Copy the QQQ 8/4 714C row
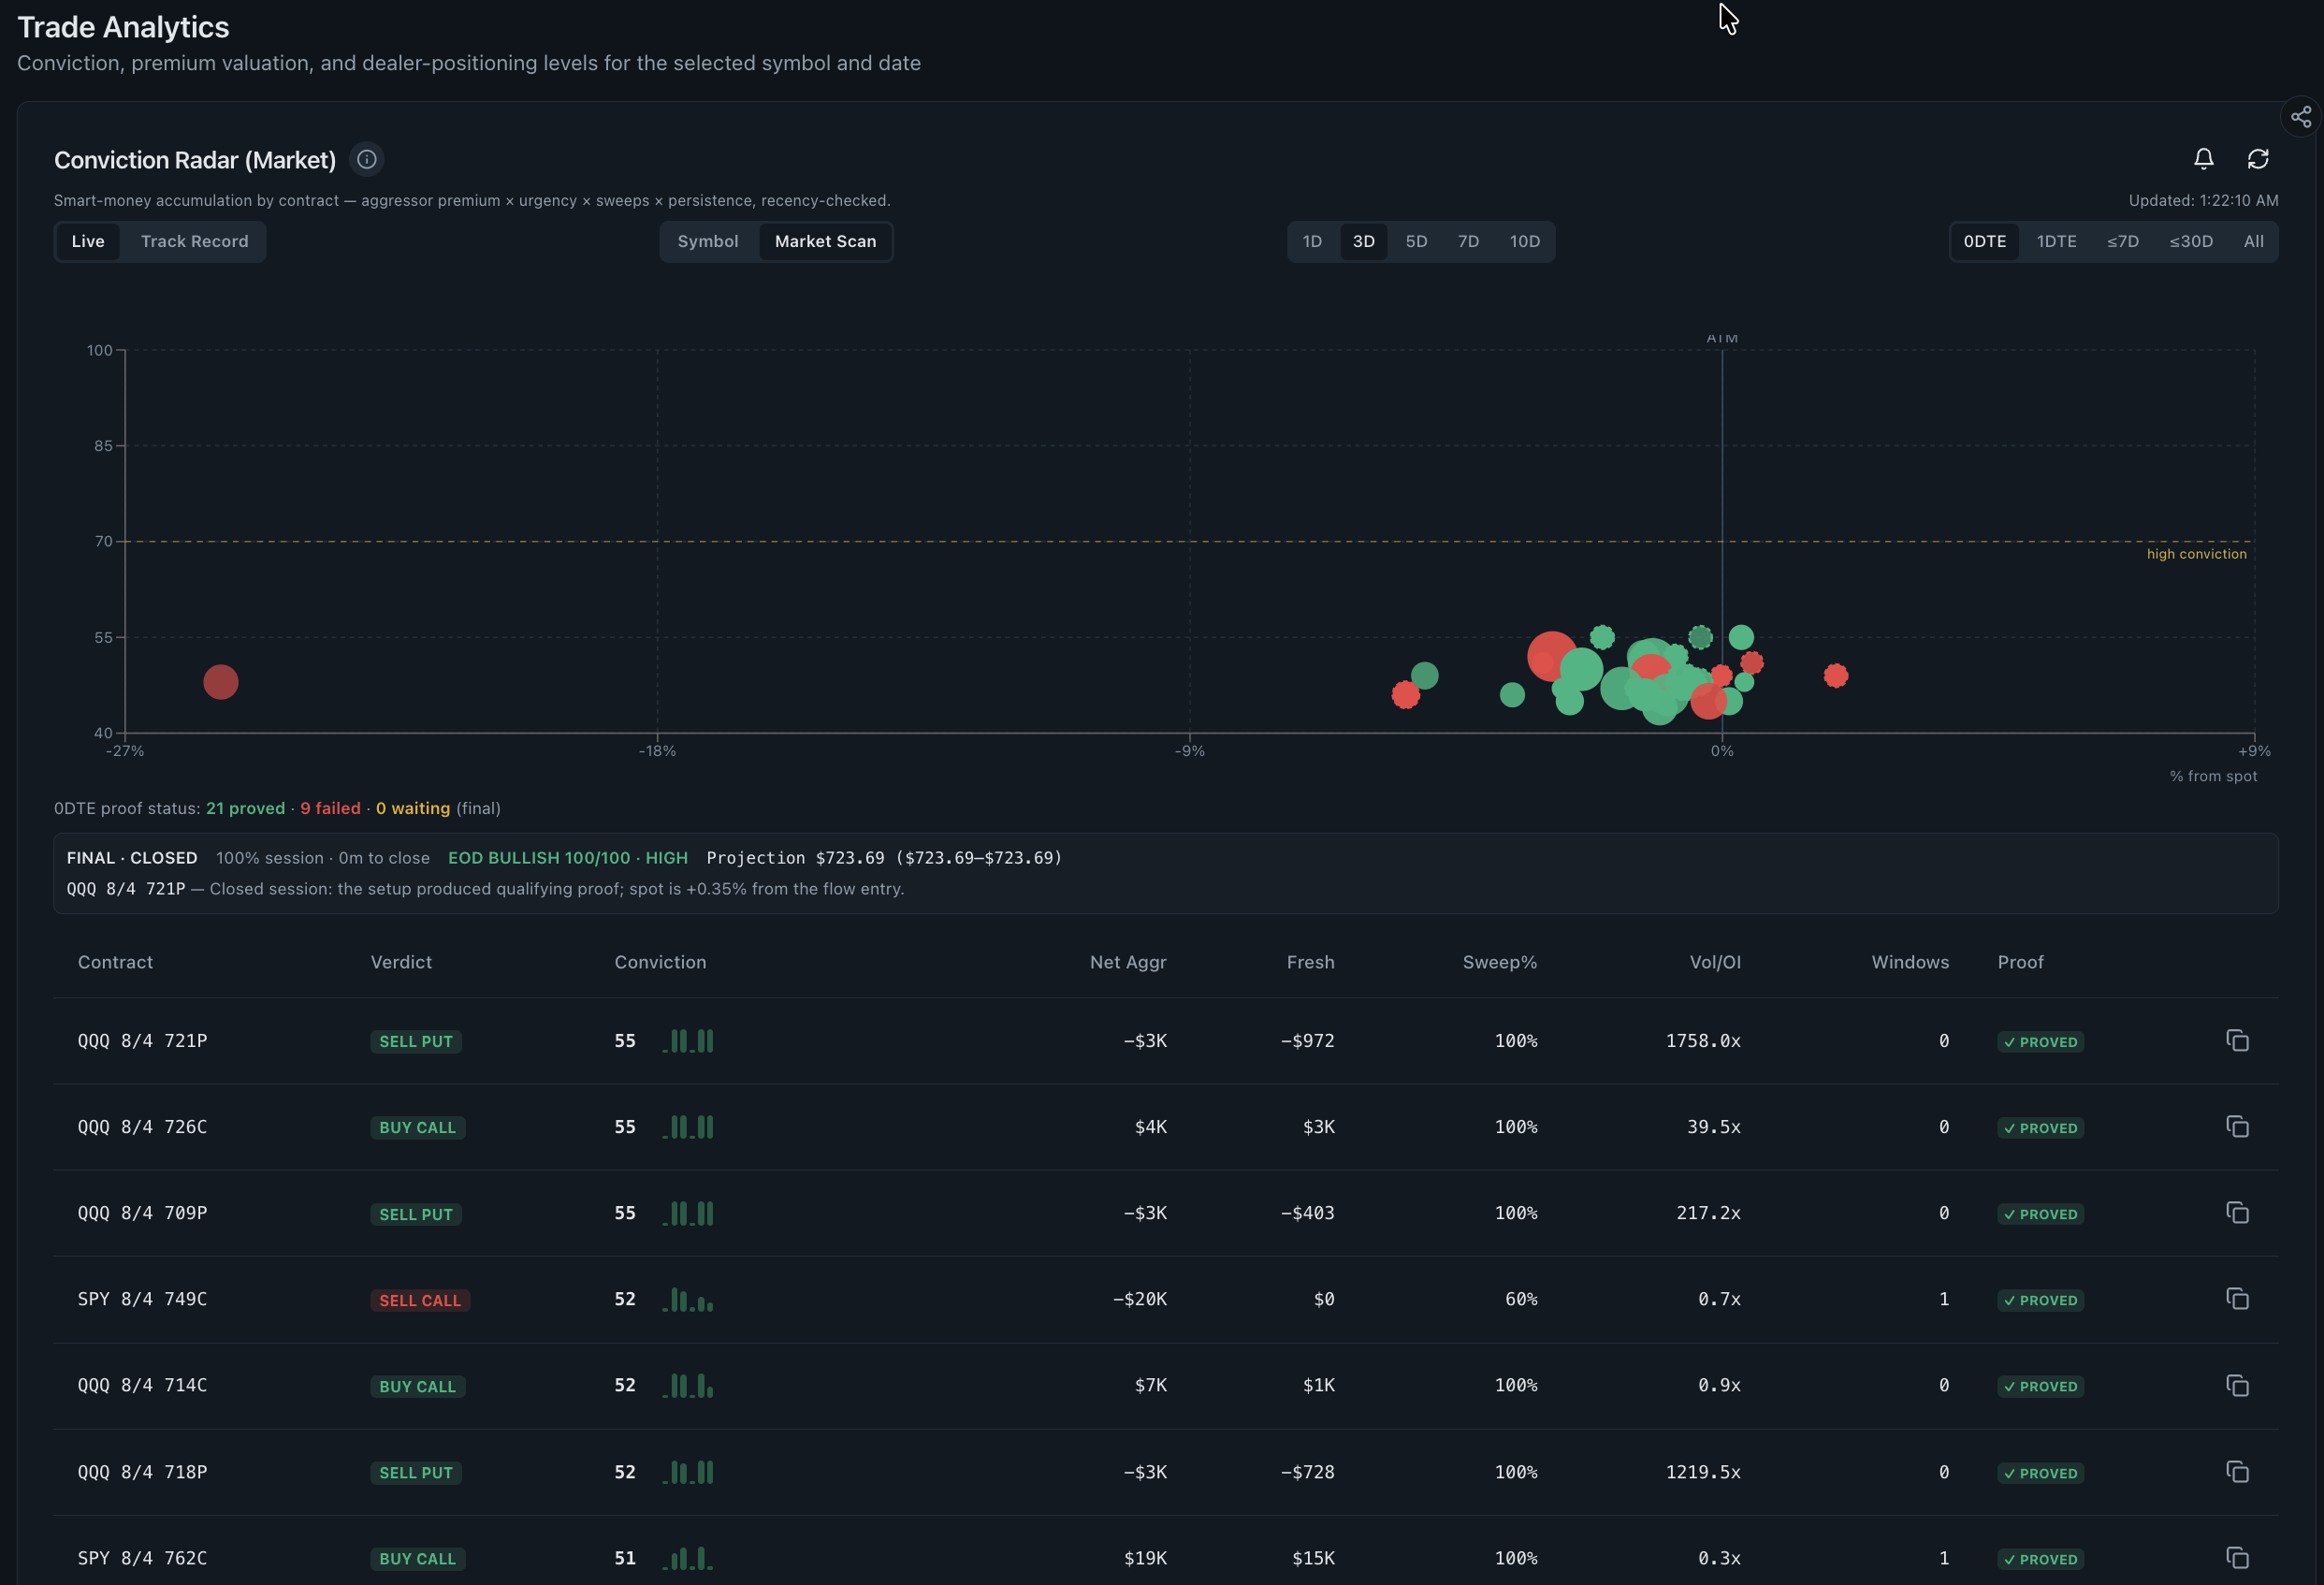 click(2238, 1385)
